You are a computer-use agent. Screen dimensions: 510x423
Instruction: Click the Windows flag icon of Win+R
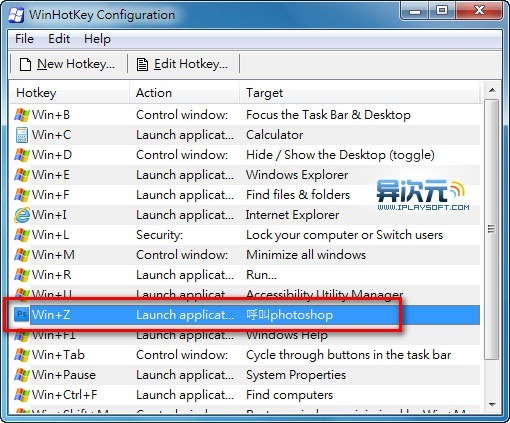coord(22,275)
